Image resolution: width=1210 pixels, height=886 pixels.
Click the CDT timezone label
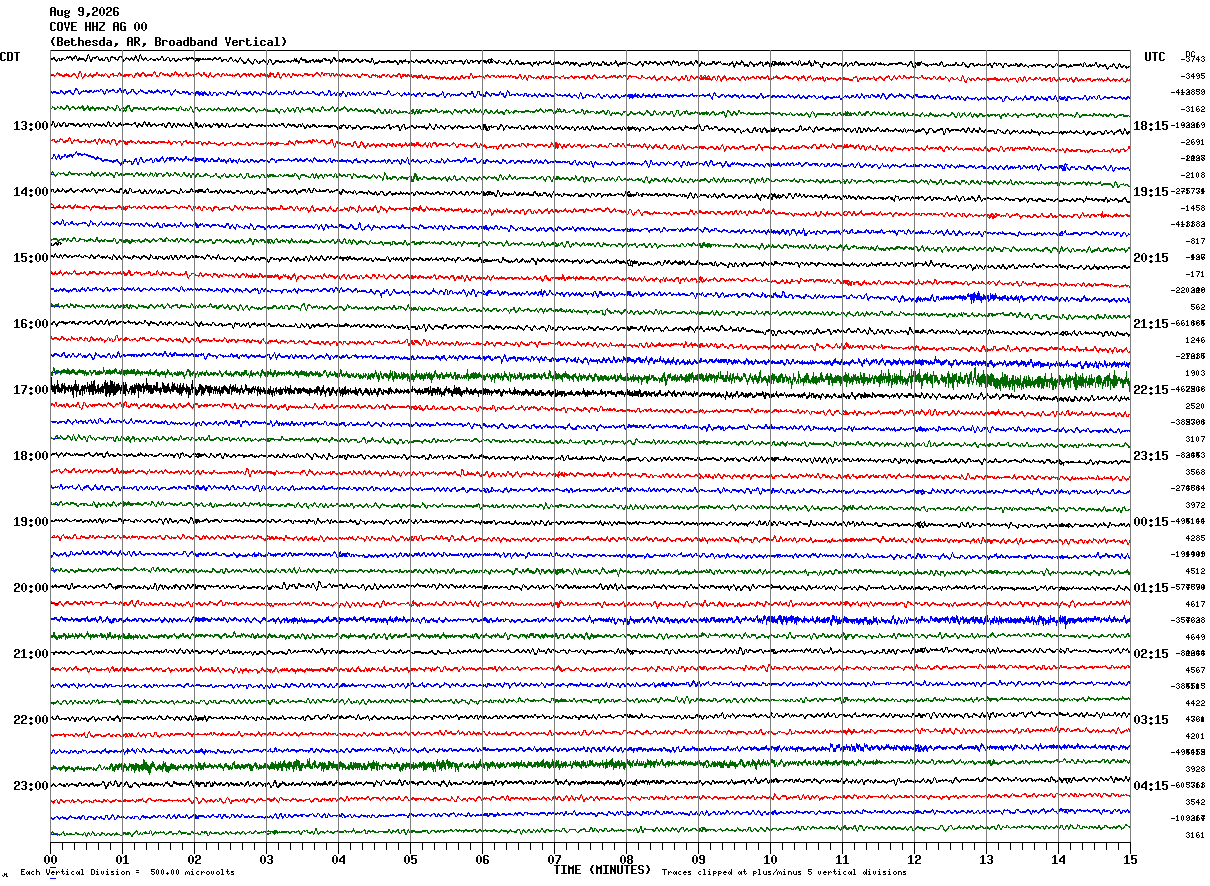coord(10,57)
